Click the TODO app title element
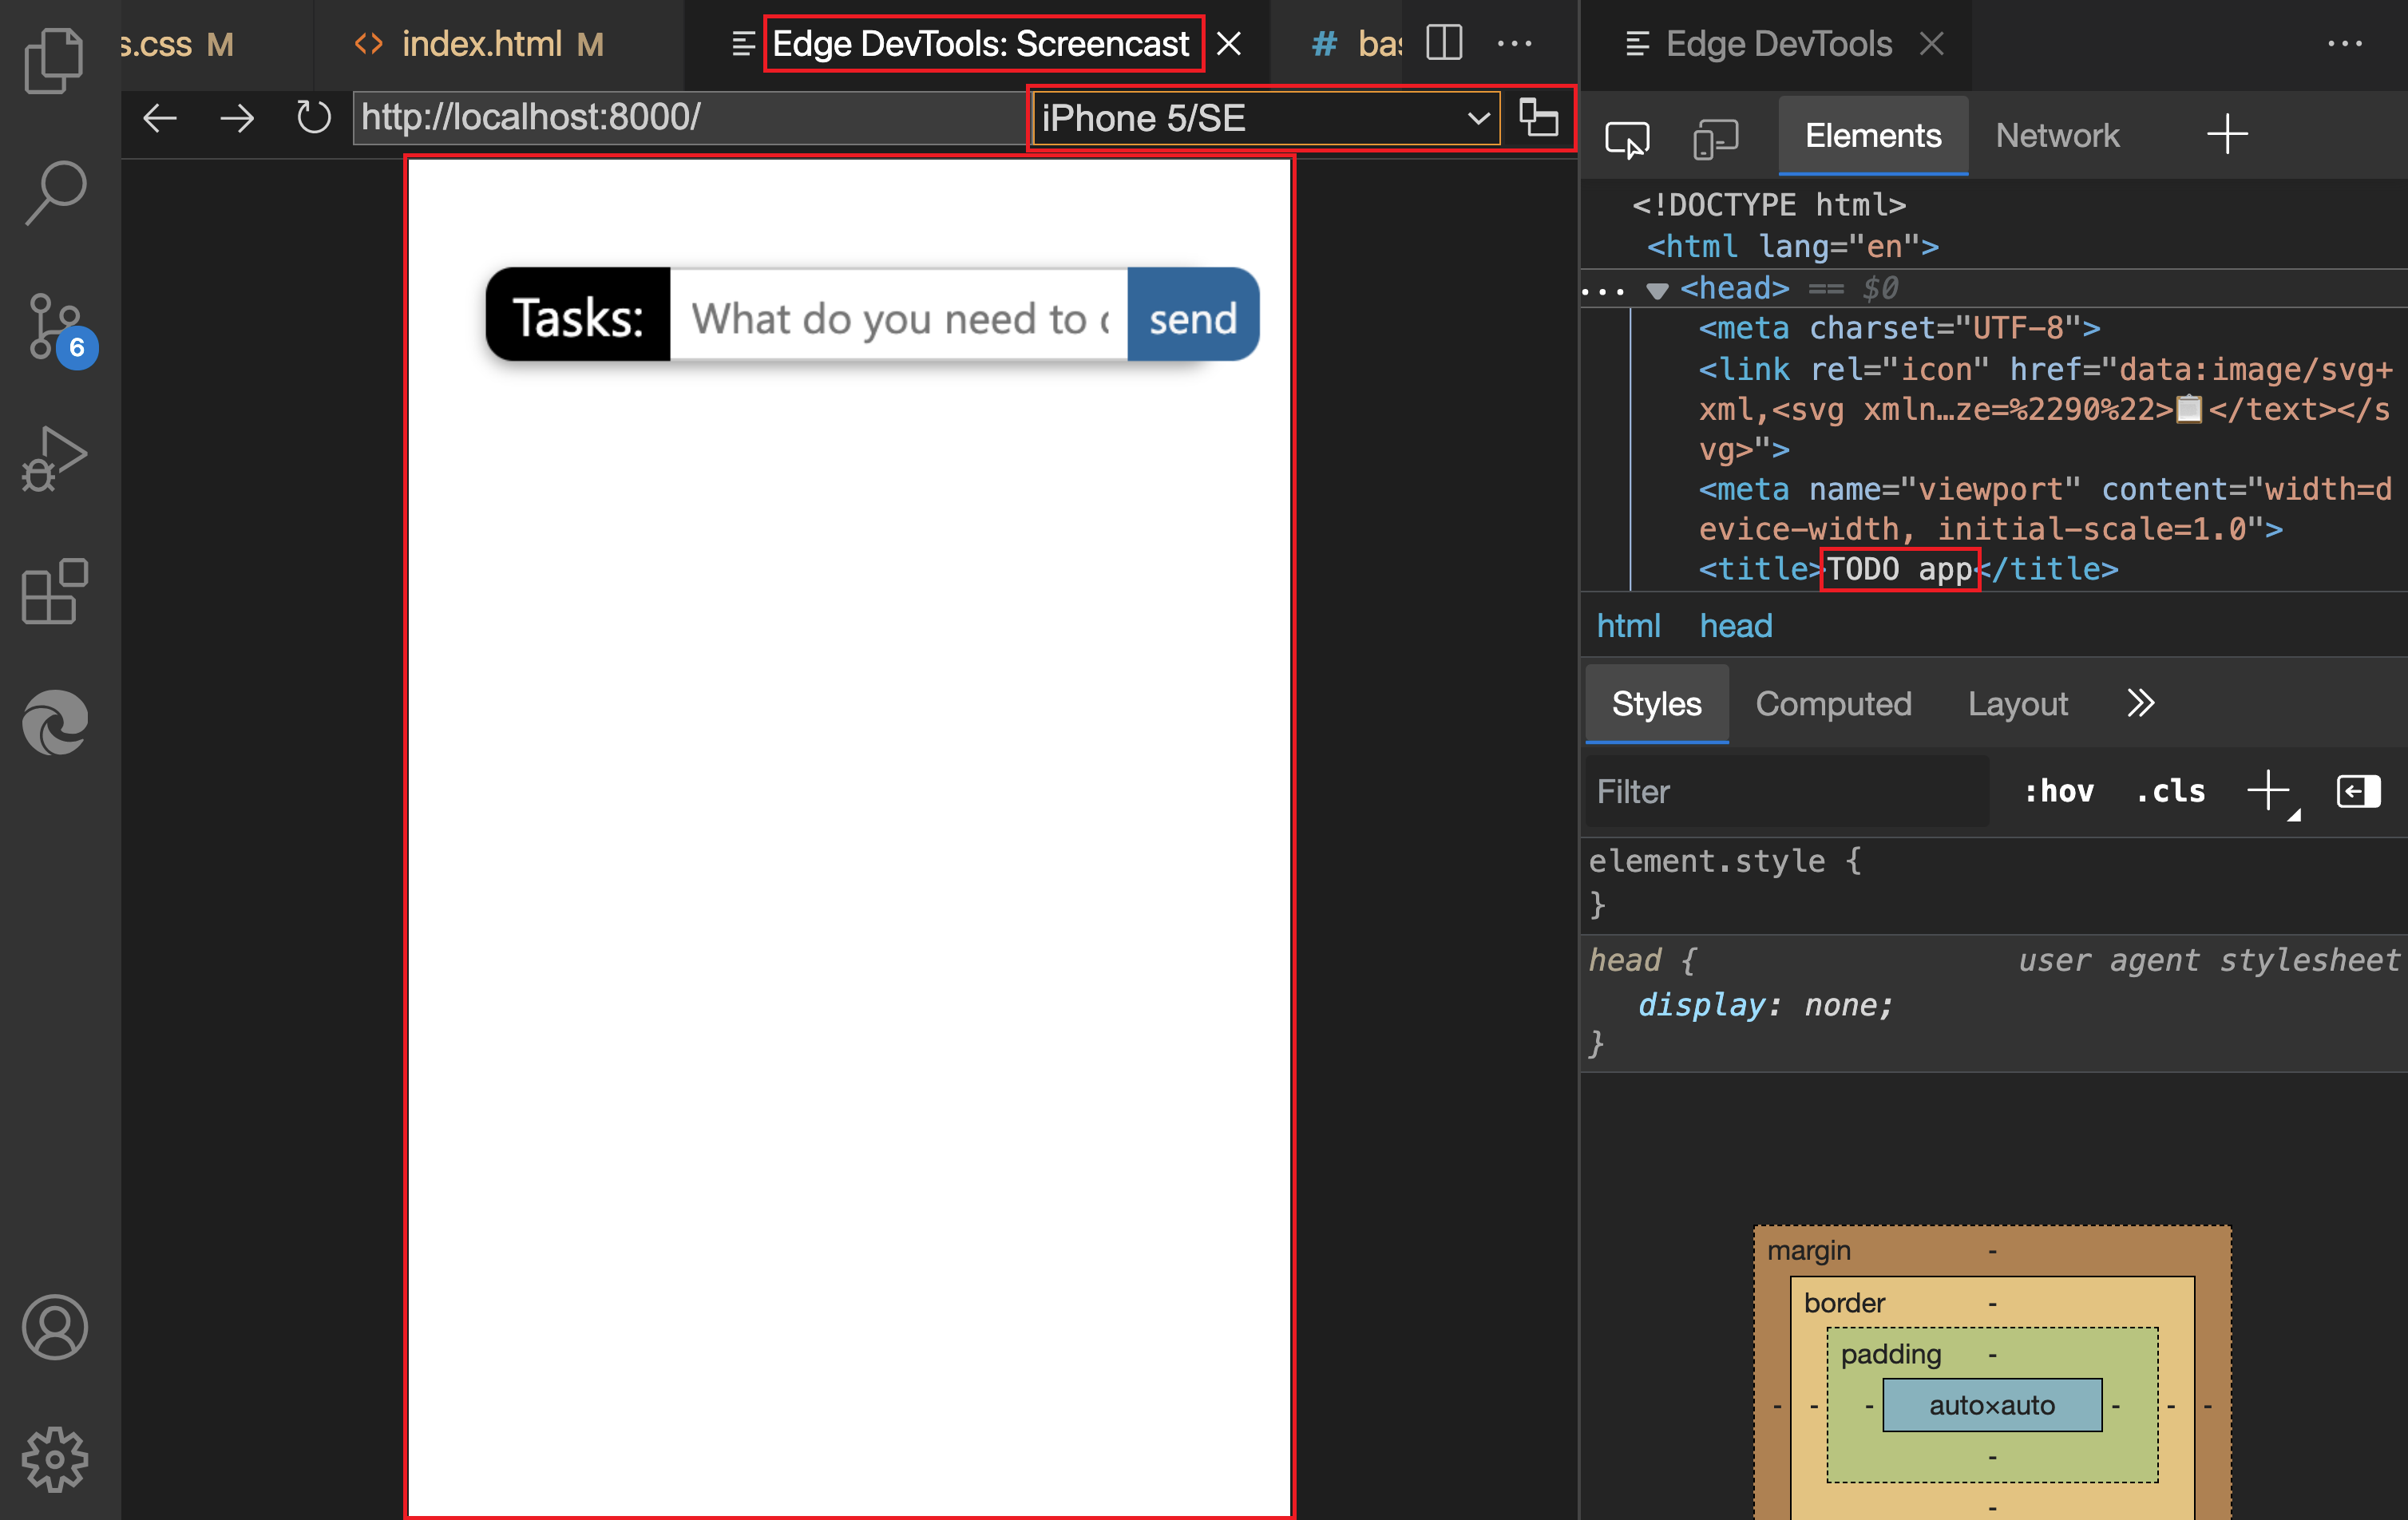Image resolution: width=2408 pixels, height=1520 pixels. [1899, 569]
